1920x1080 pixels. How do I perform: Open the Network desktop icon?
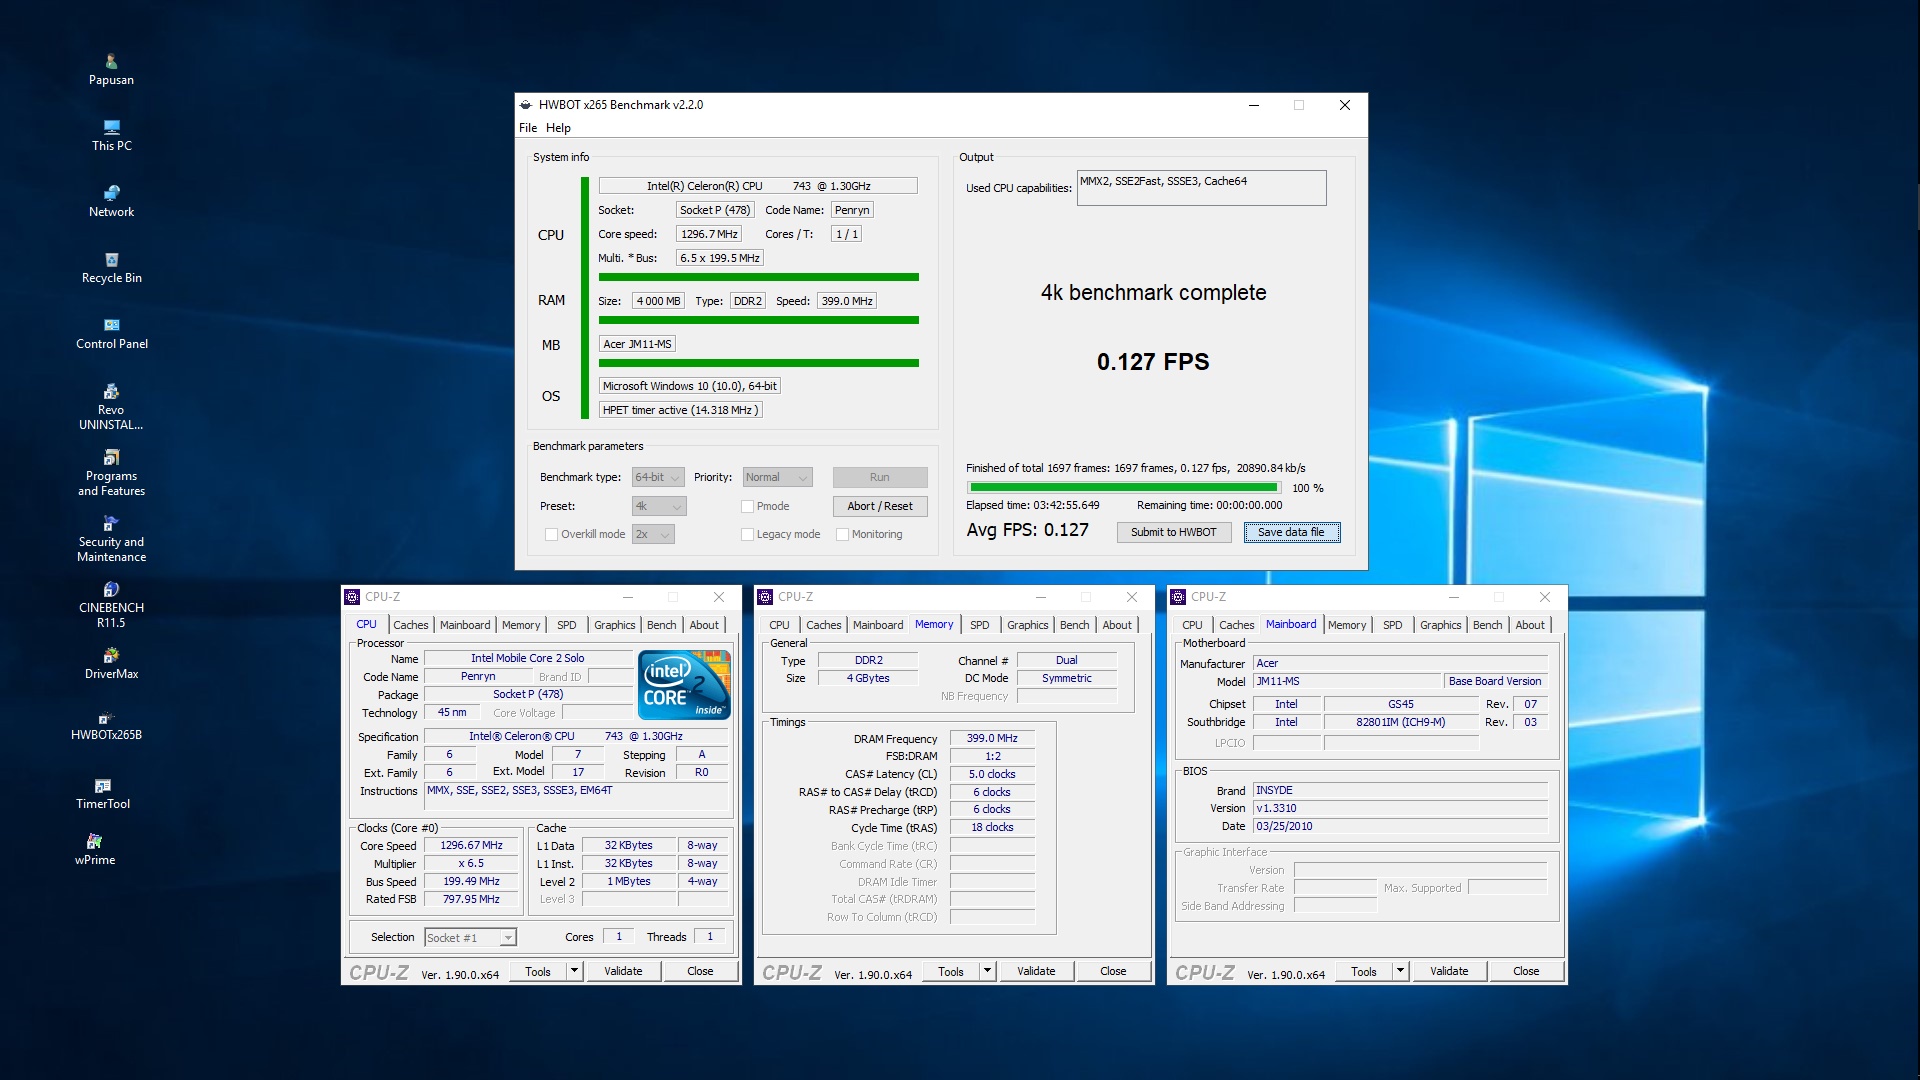pos(111,201)
